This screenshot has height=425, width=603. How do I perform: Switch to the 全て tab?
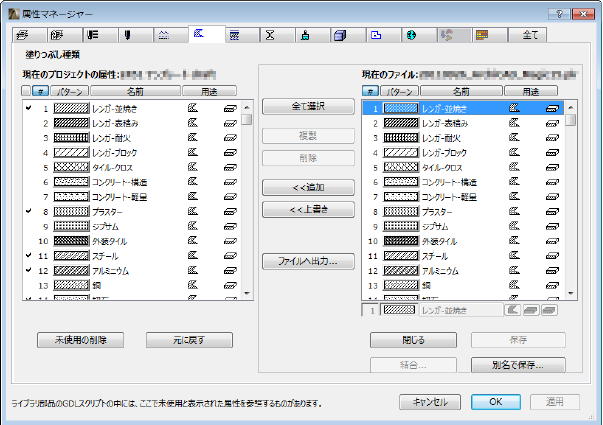pos(527,35)
